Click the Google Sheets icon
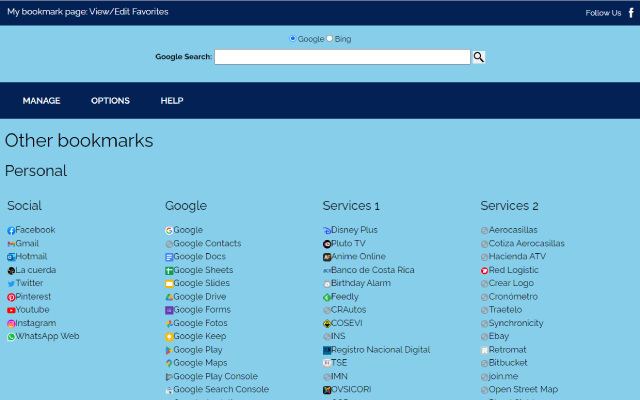This screenshot has height=400, width=640. pos(169,271)
